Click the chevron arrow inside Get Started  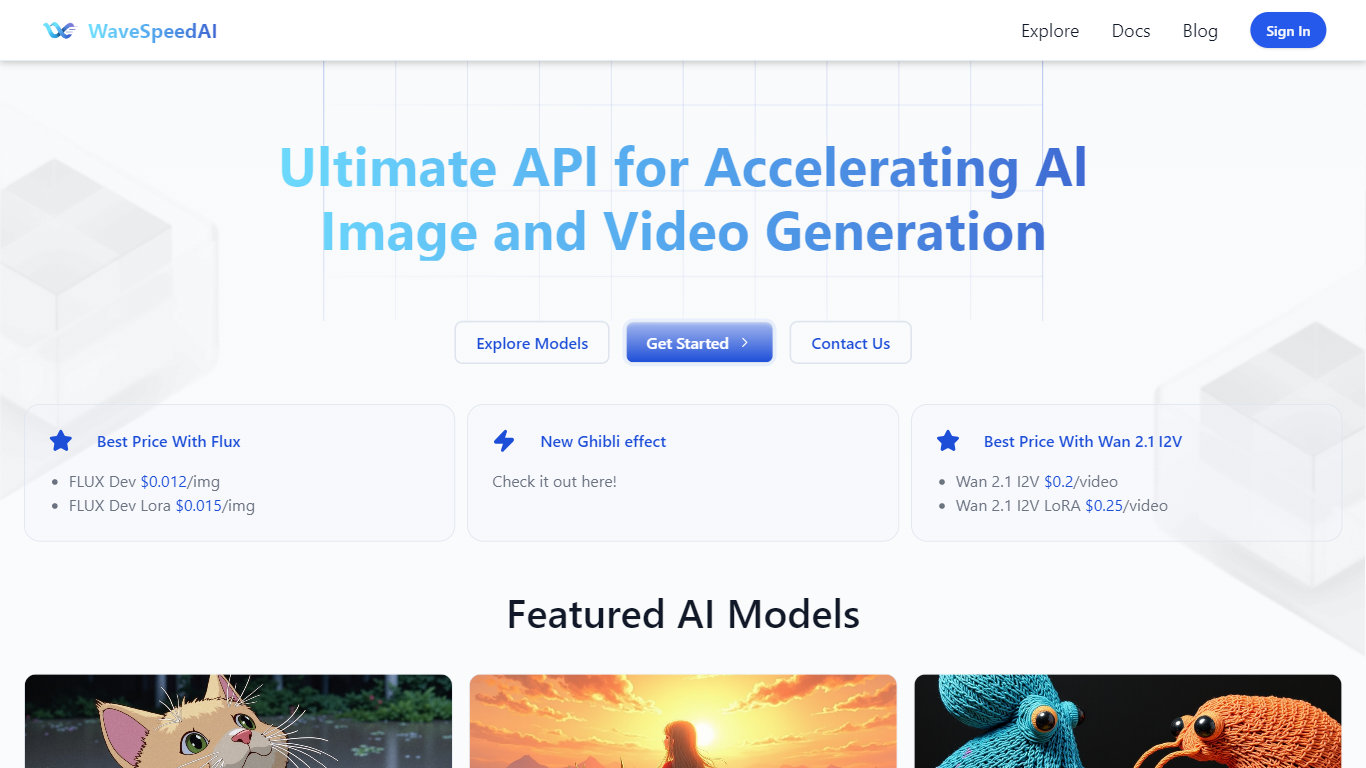click(744, 343)
